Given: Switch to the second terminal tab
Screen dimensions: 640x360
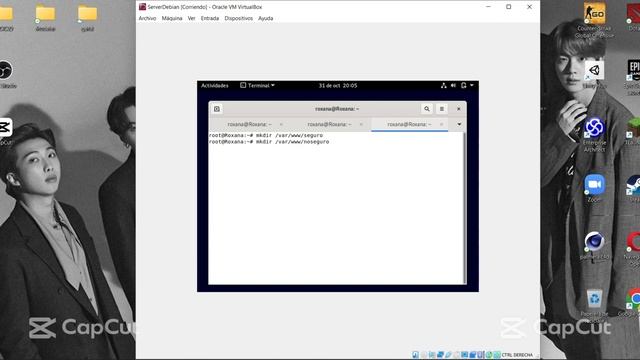Looking at the screenshot, I should pyautogui.click(x=329, y=124).
